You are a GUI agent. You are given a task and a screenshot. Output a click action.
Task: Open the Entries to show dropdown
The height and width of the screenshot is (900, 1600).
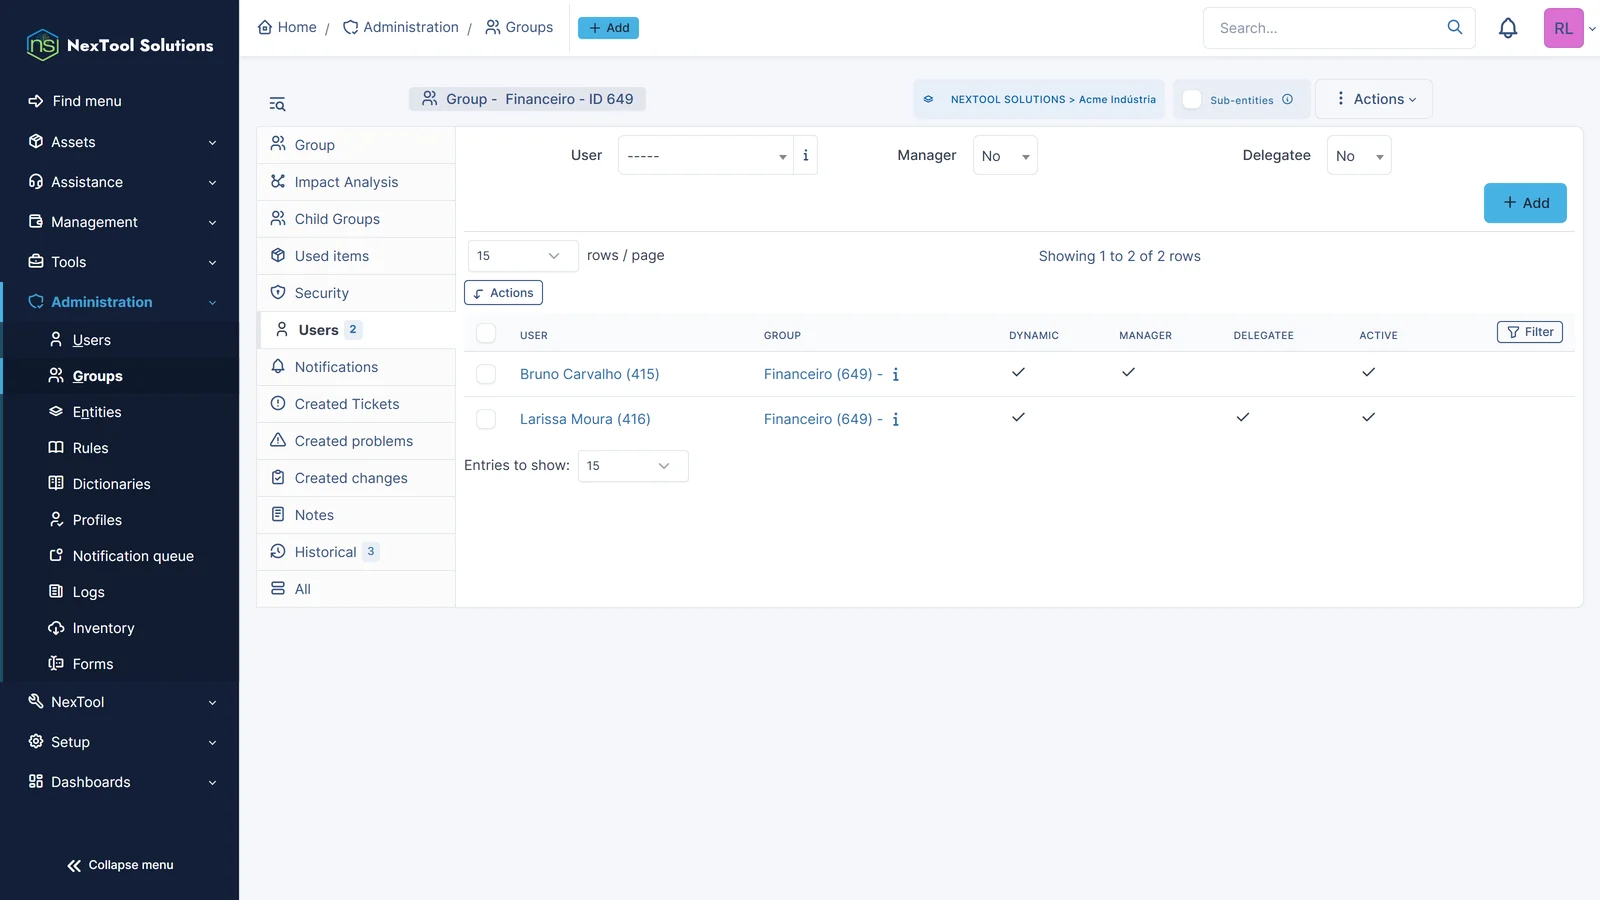click(x=633, y=466)
